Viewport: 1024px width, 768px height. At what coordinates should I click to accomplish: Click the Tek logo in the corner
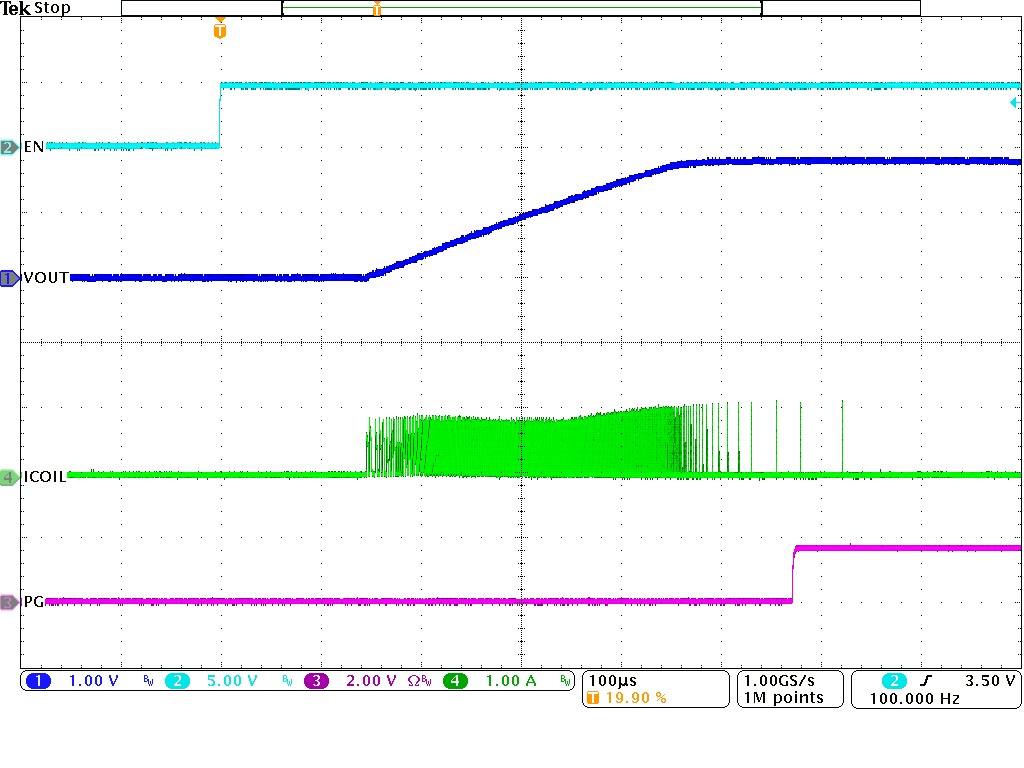tap(16, 8)
